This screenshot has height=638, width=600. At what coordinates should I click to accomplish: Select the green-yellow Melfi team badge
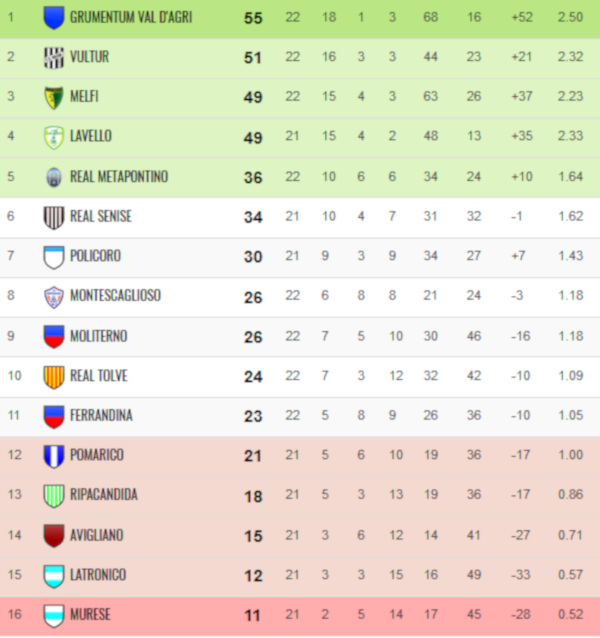54,98
